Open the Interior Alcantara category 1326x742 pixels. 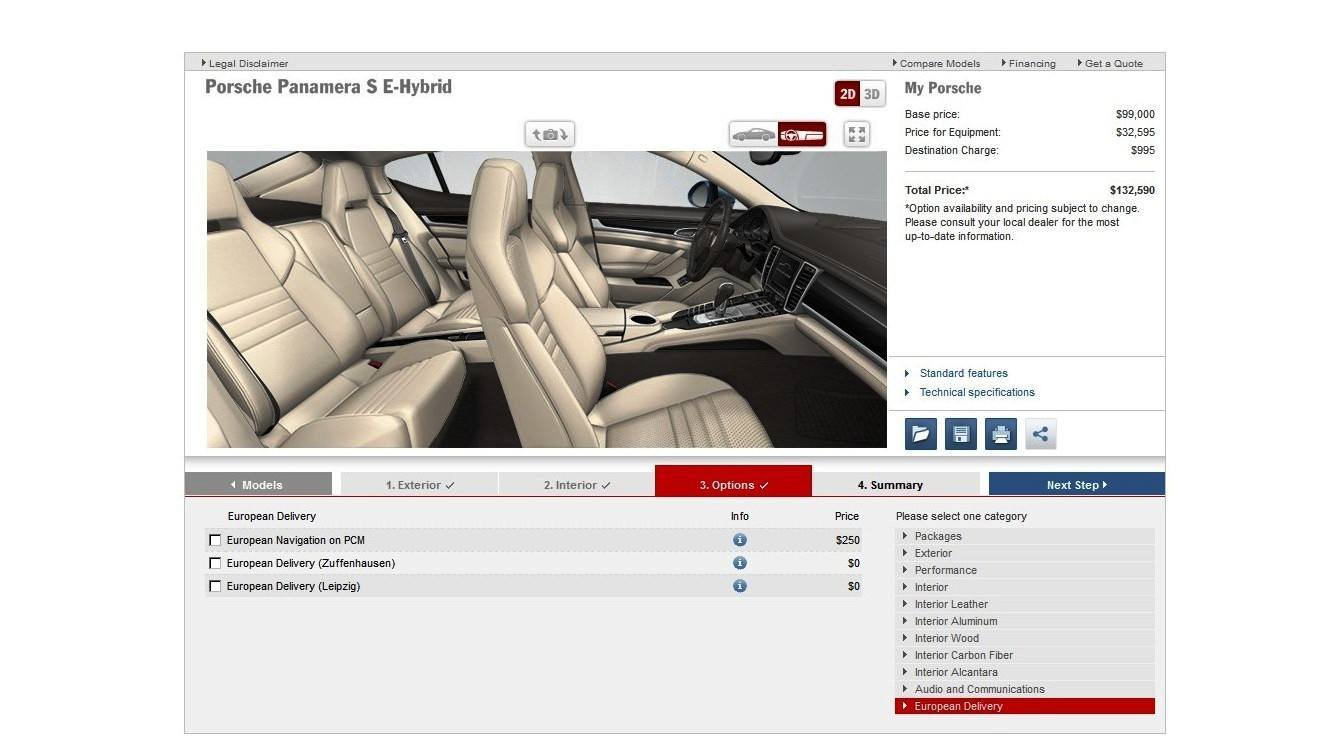pos(1025,672)
